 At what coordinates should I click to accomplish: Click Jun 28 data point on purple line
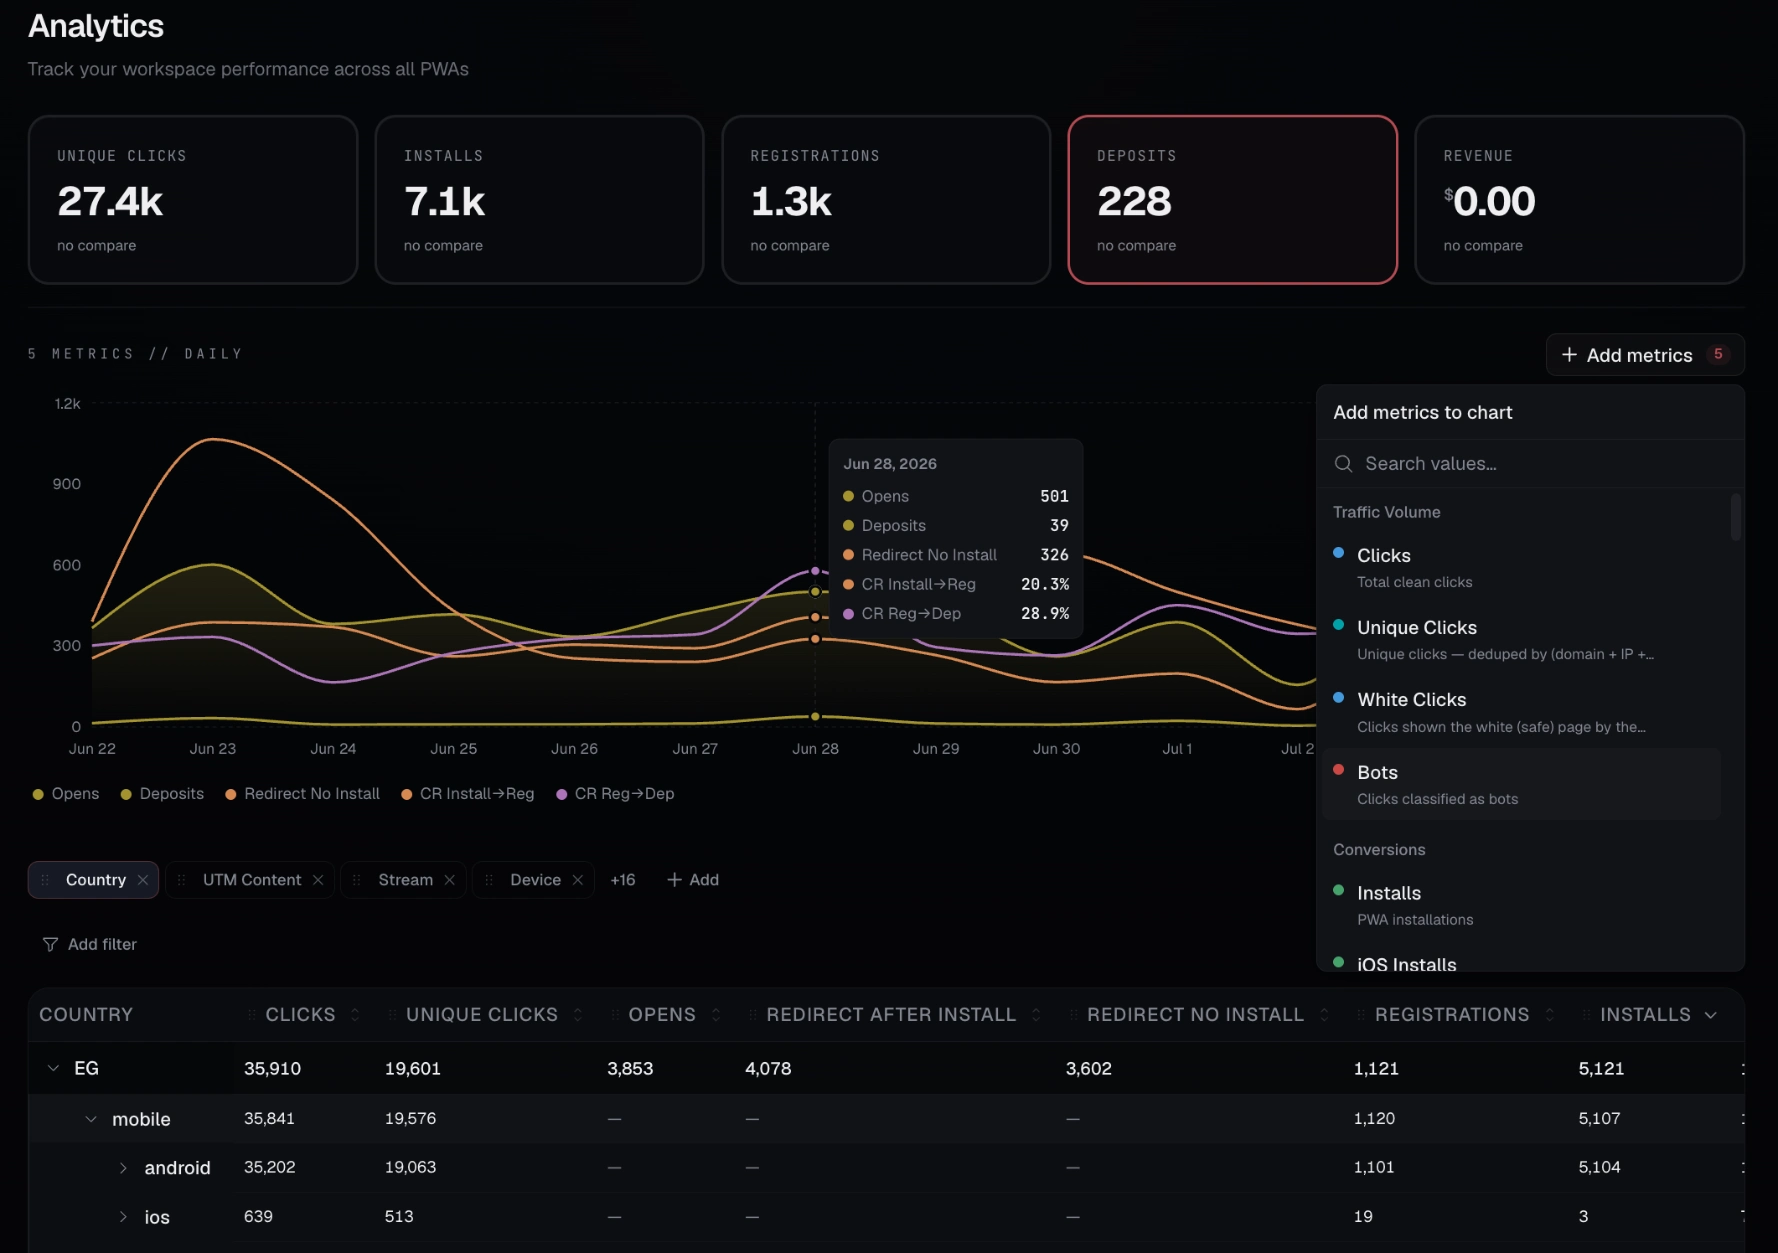coord(815,571)
